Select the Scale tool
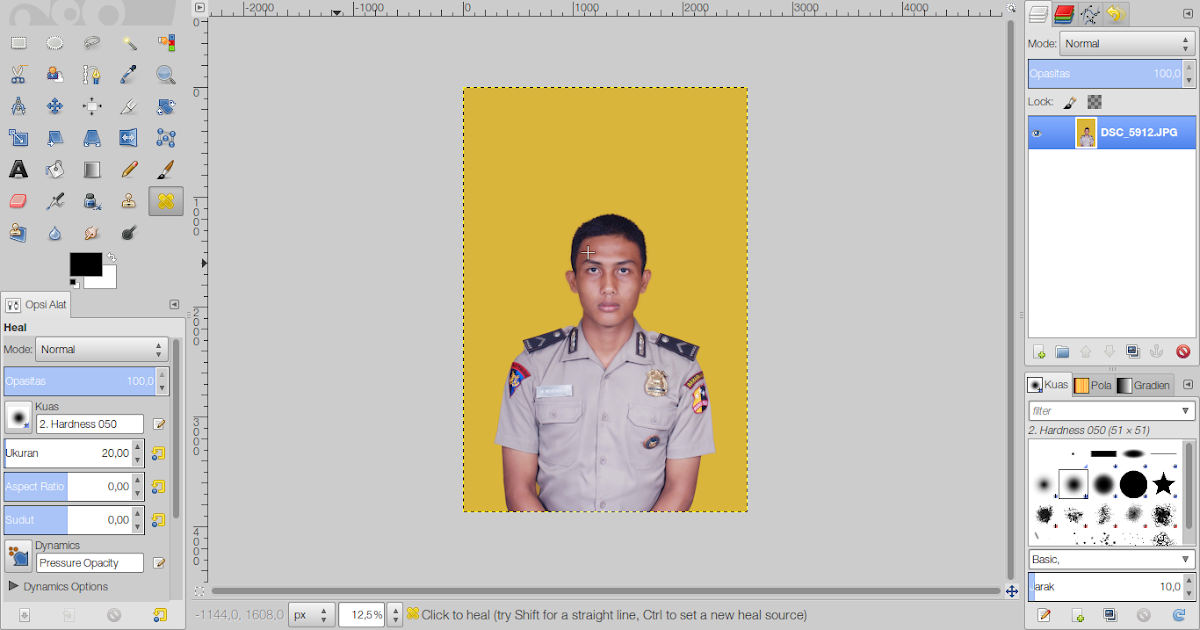The image size is (1200, 630). pos(18,138)
